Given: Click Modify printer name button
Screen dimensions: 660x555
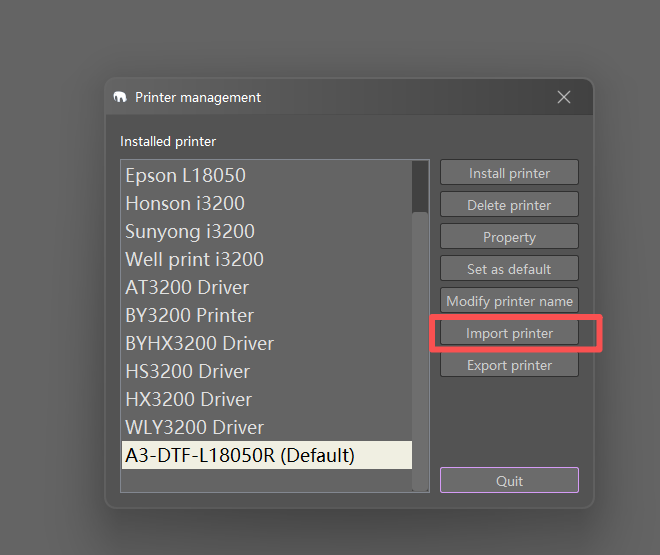Looking at the screenshot, I should (509, 300).
